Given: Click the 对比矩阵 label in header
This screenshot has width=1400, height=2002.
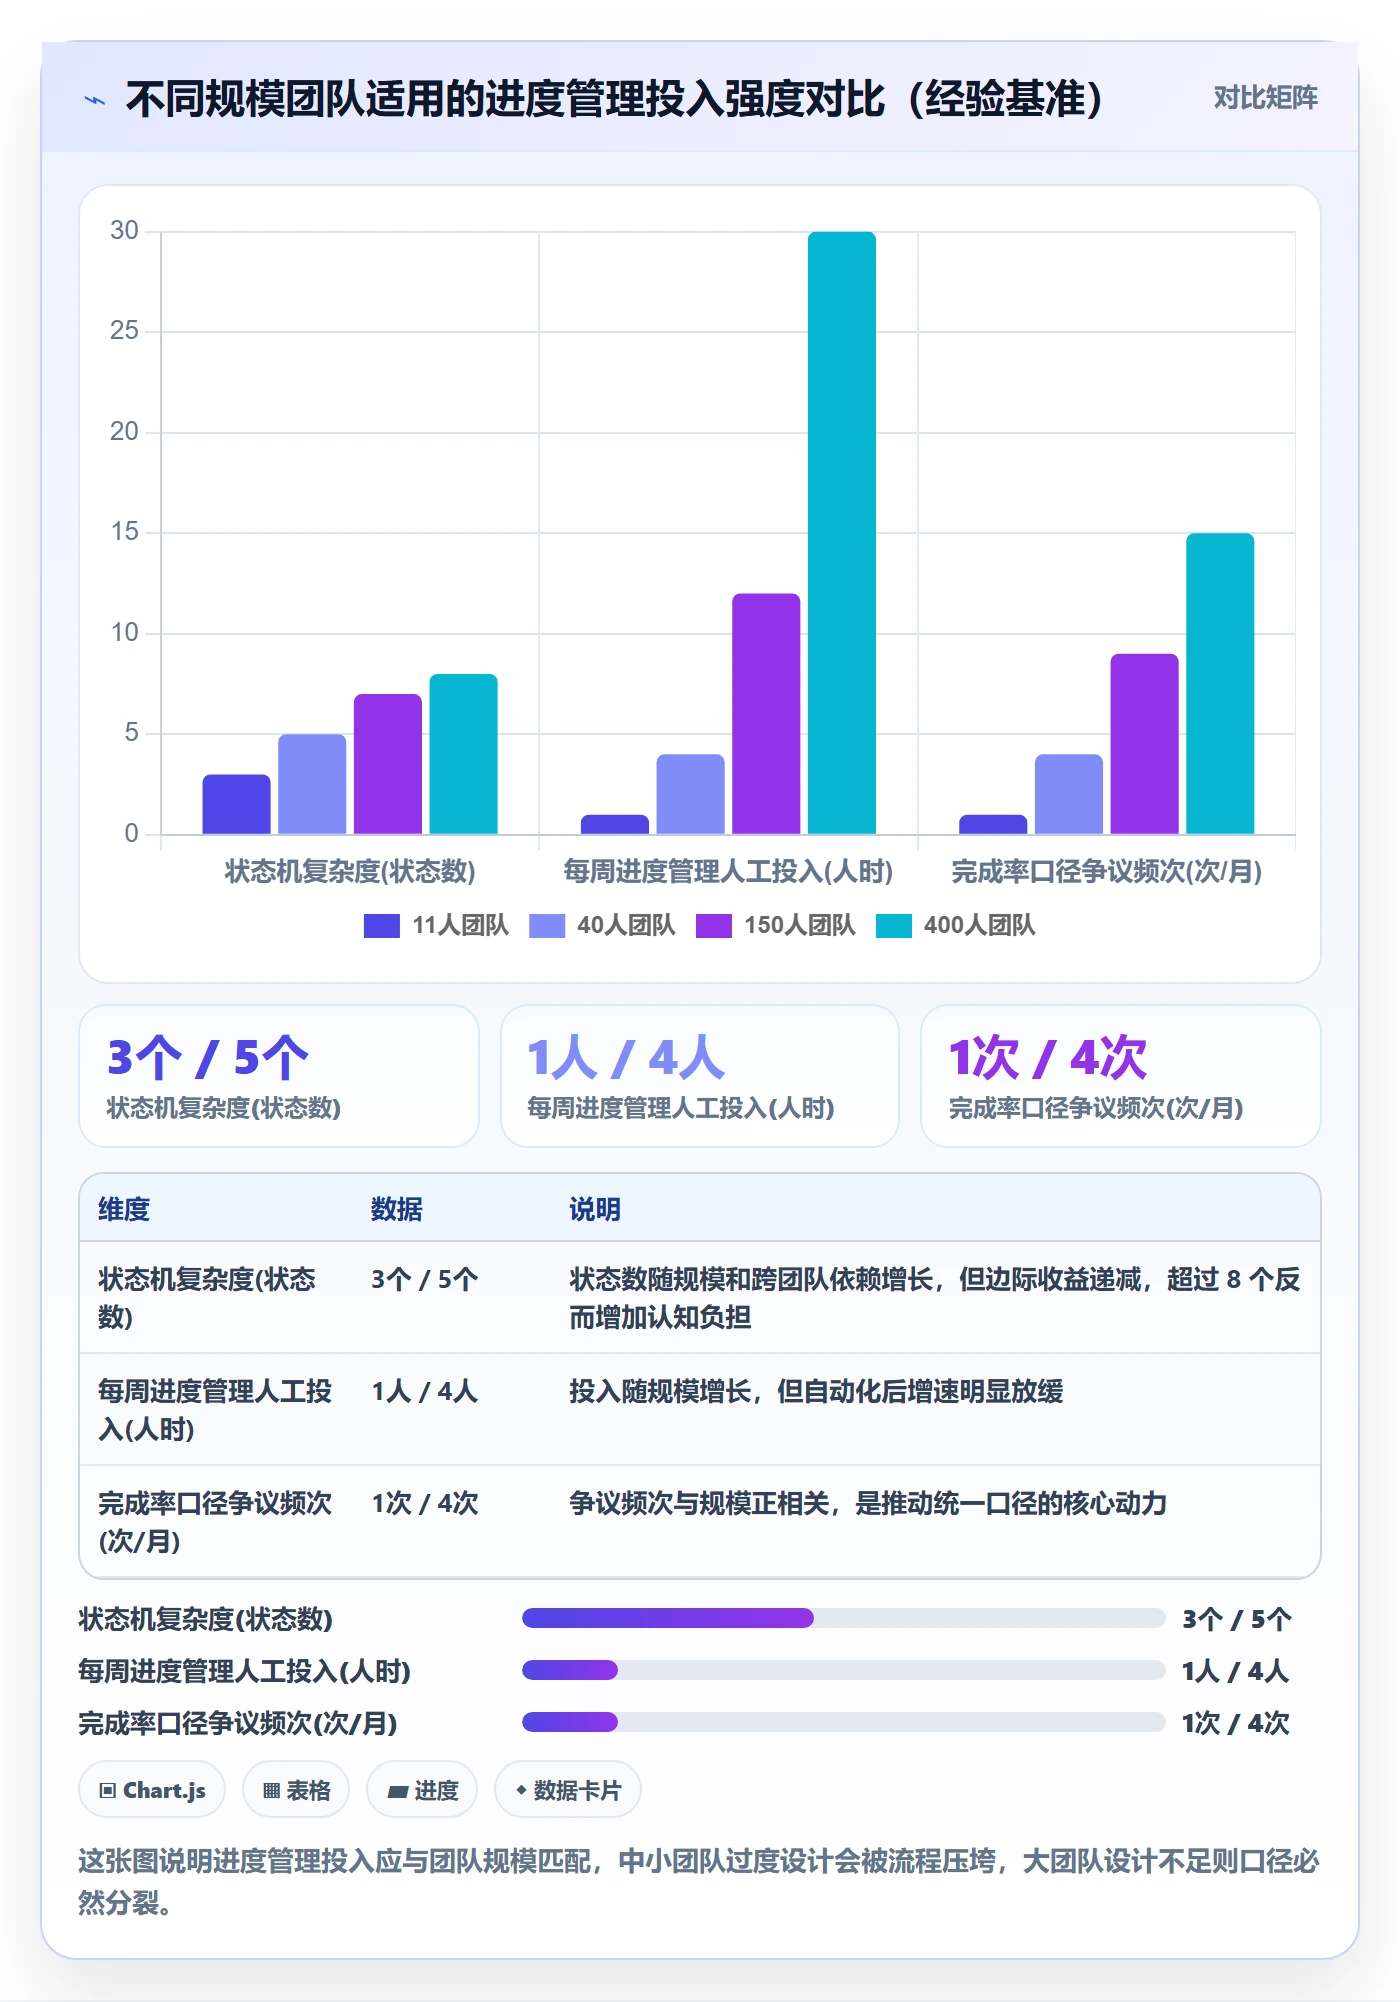Looking at the screenshot, I should coord(1265,98).
